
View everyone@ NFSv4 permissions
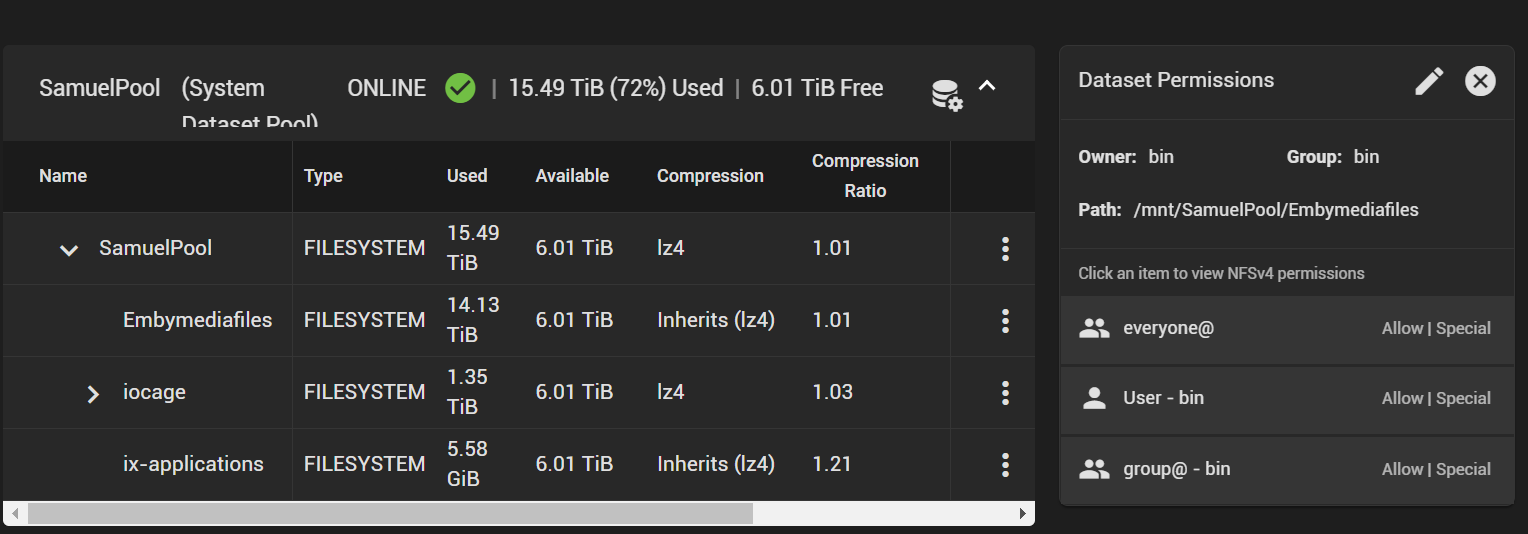(1287, 329)
